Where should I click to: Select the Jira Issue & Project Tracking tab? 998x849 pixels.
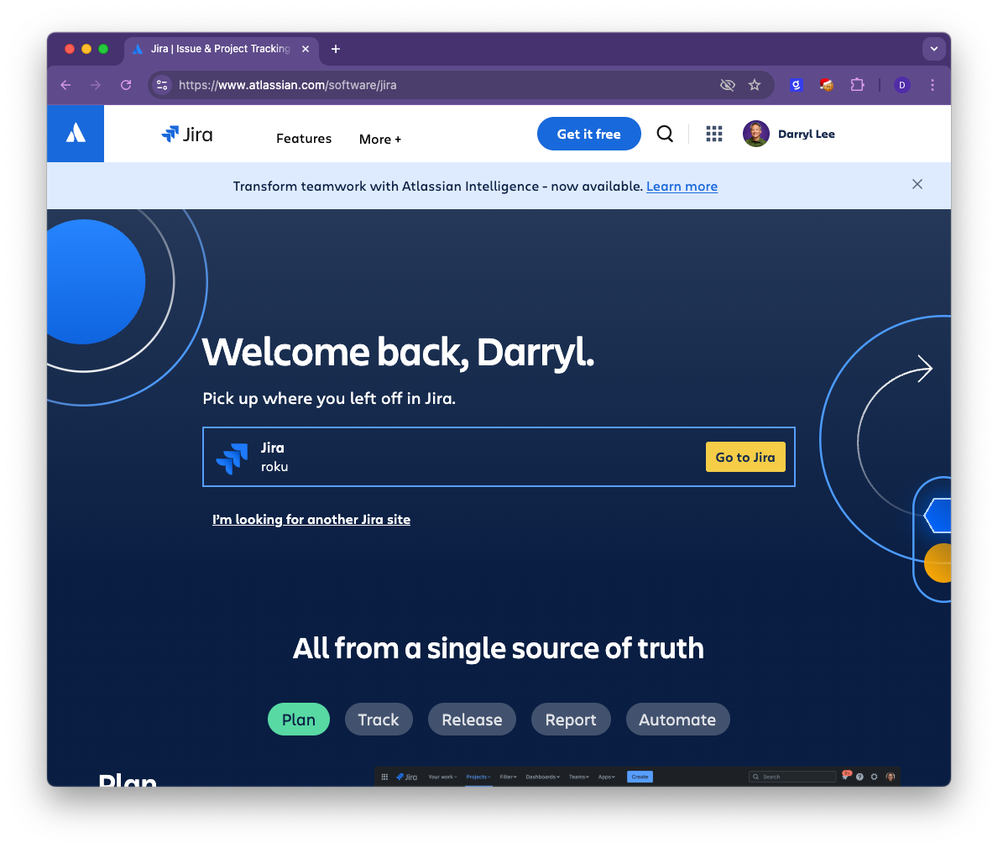(x=220, y=49)
